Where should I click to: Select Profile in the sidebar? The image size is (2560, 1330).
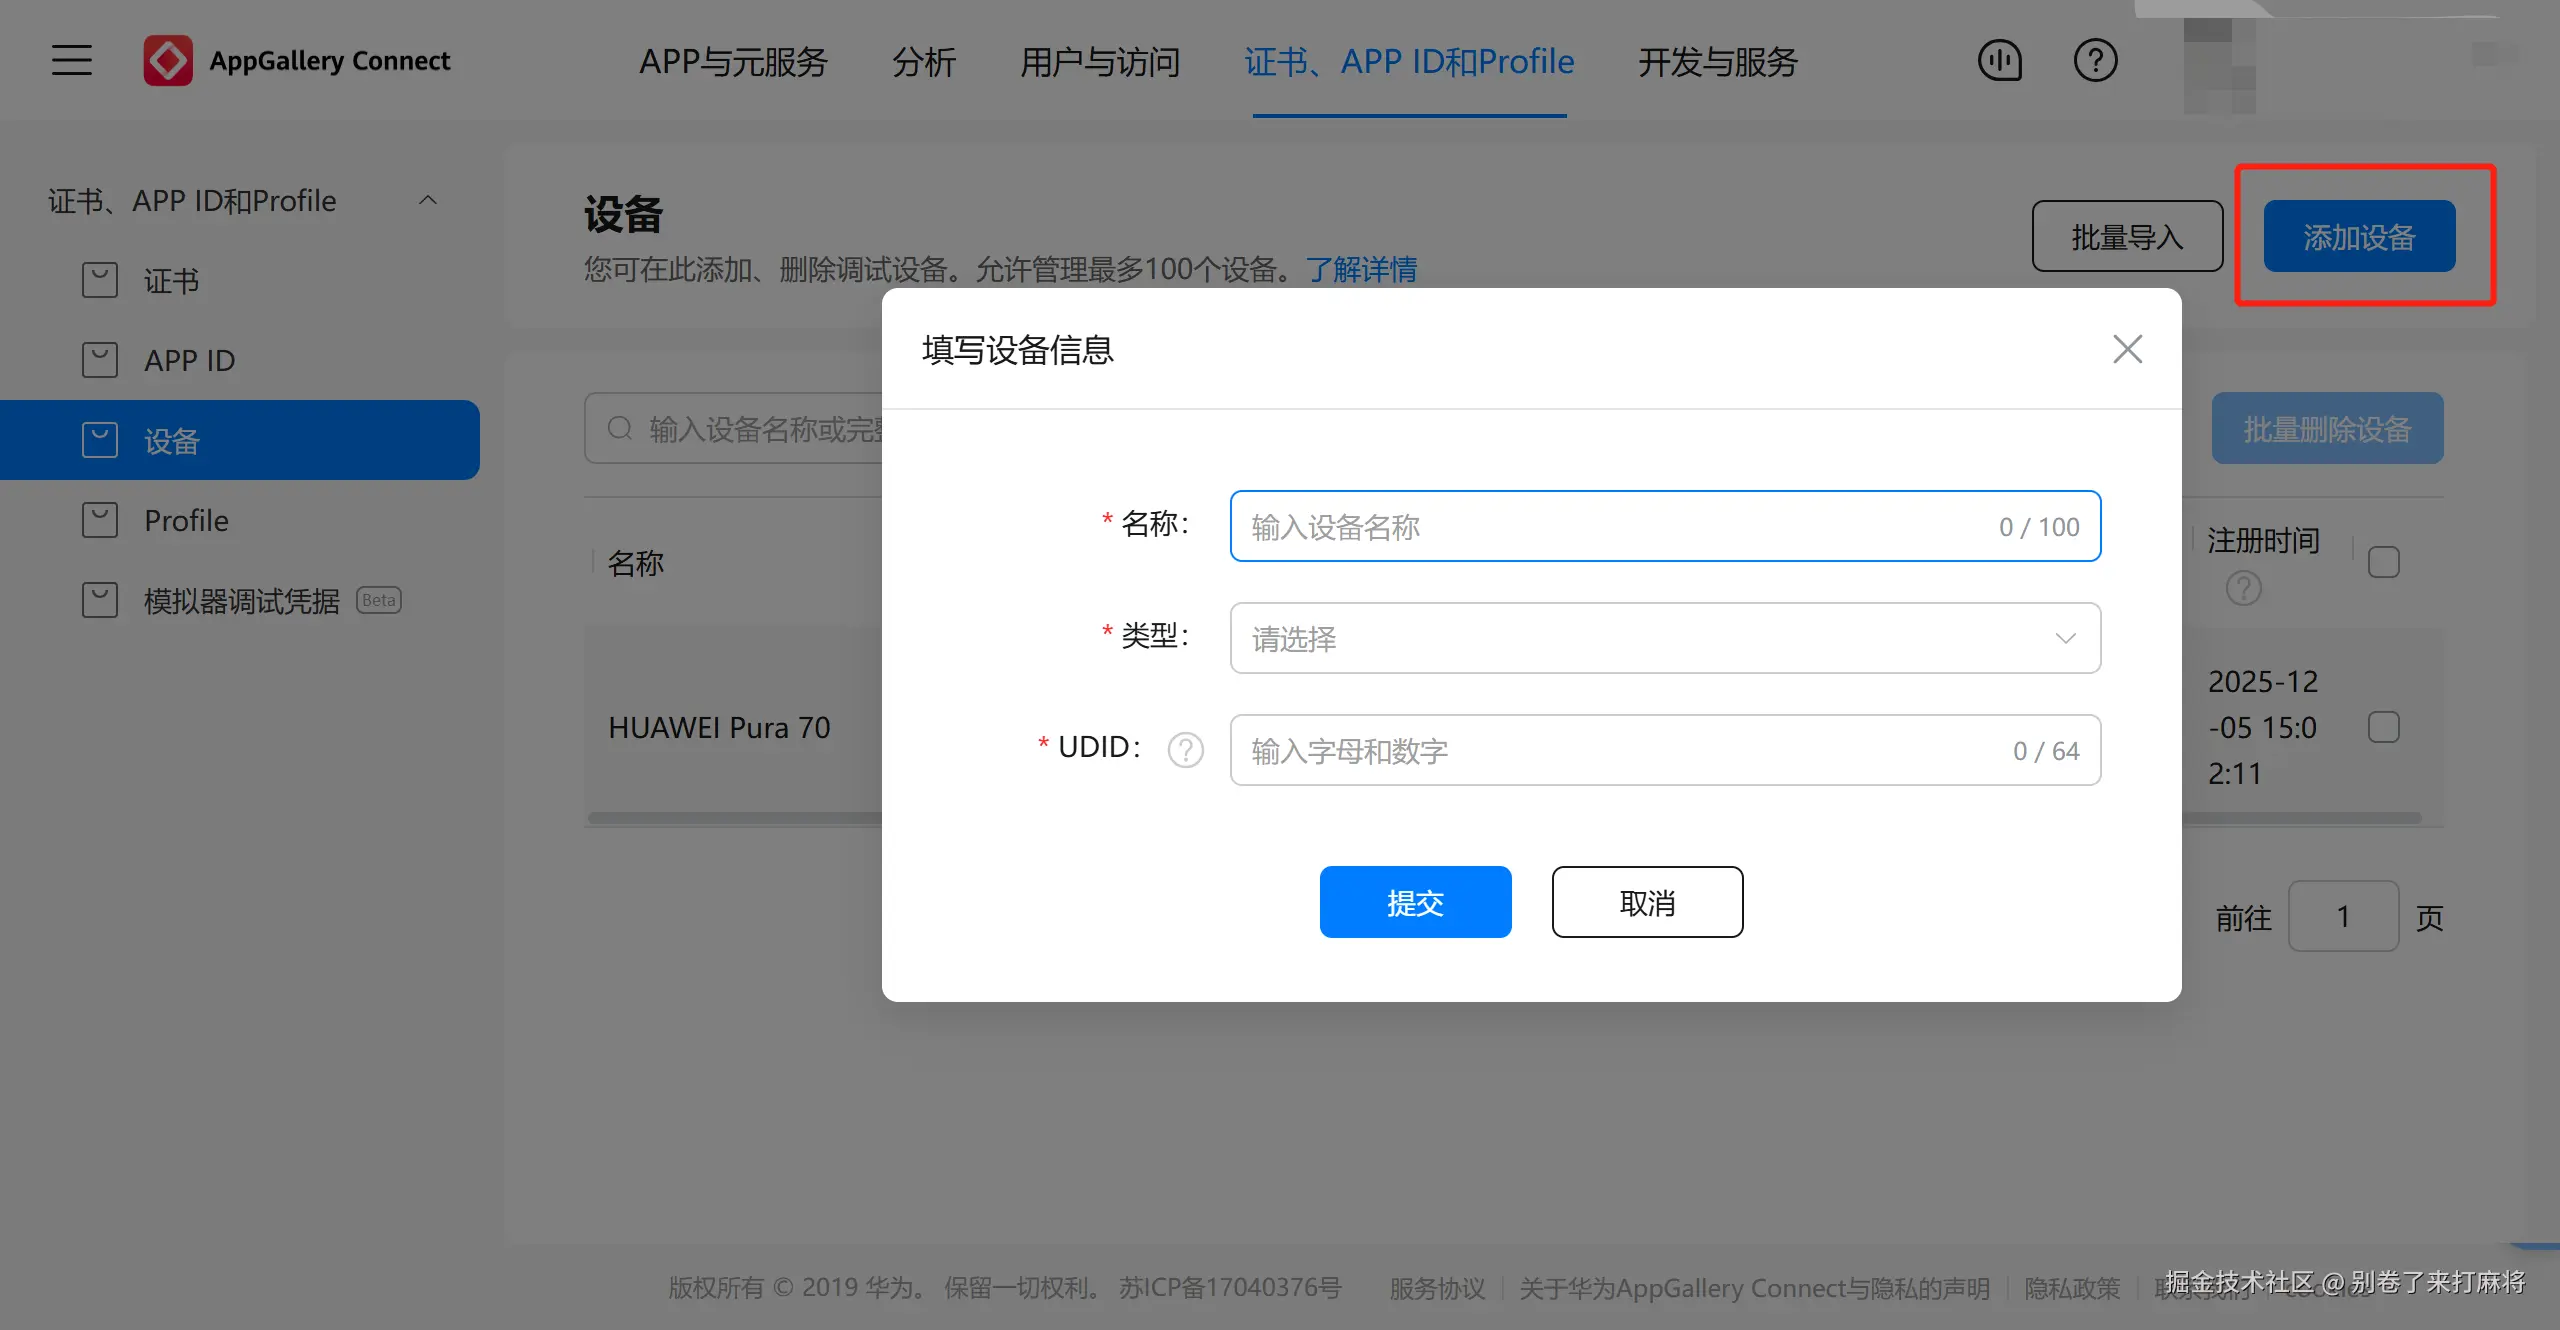pos(186,520)
